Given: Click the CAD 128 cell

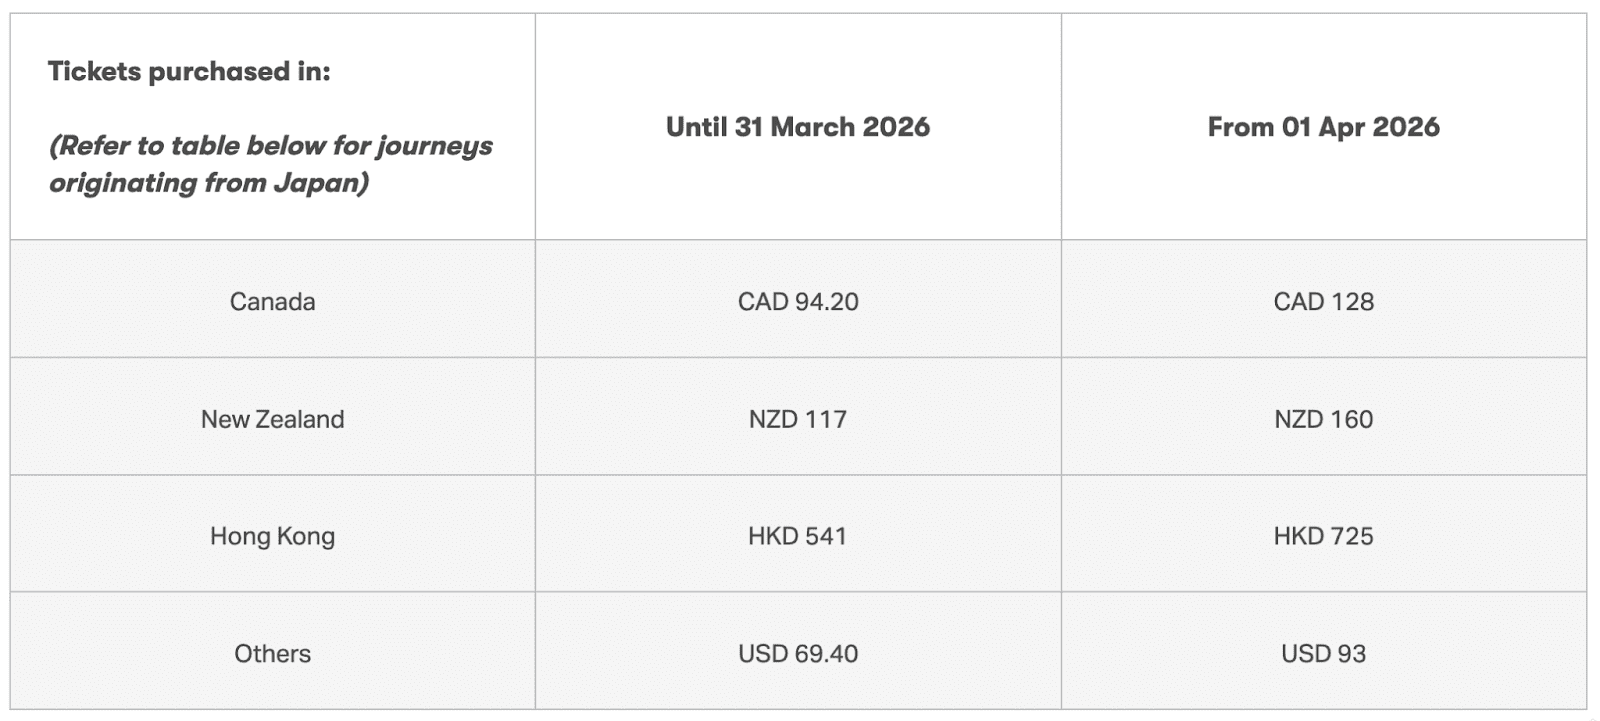Looking at the screenshot, I should pos(1323,301).
